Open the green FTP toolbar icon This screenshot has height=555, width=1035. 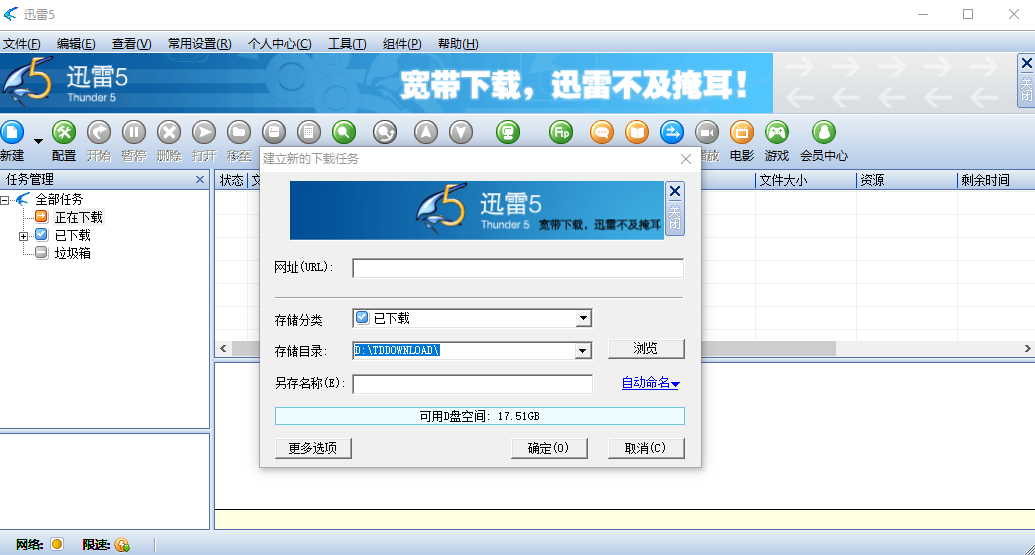(x=561, y=133)
